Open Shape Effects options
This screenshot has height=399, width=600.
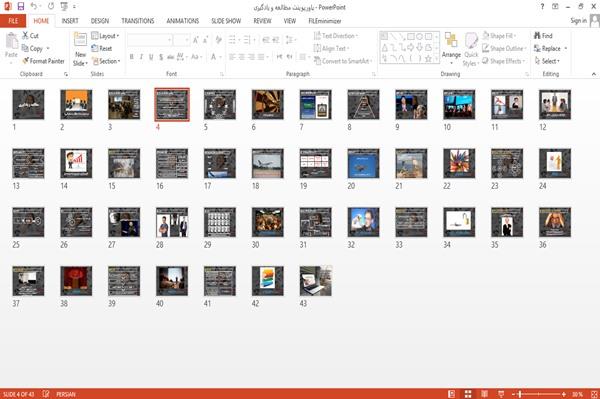(504, 61)
